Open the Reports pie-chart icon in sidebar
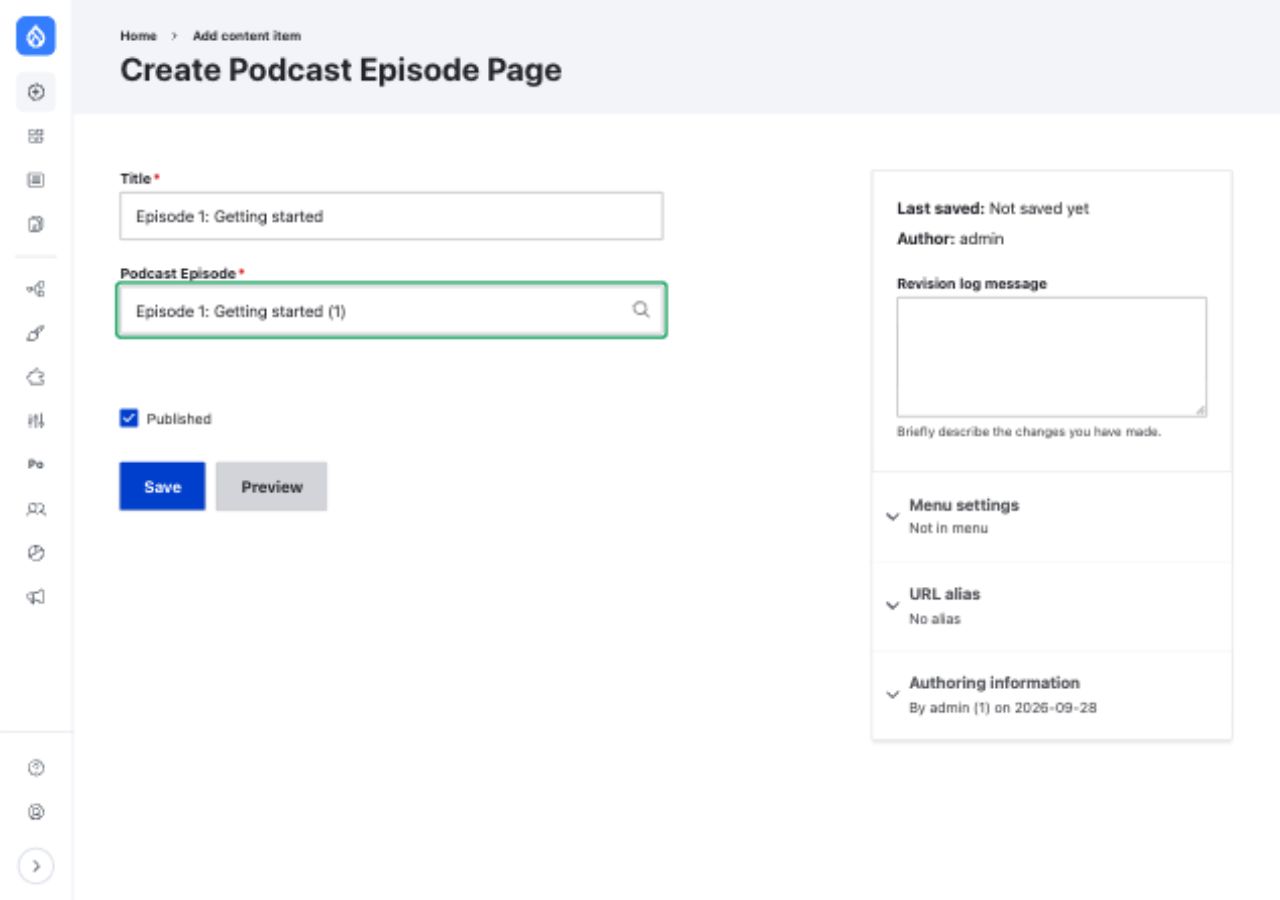This screenshot has width=1280, height=900. (36, 553)
